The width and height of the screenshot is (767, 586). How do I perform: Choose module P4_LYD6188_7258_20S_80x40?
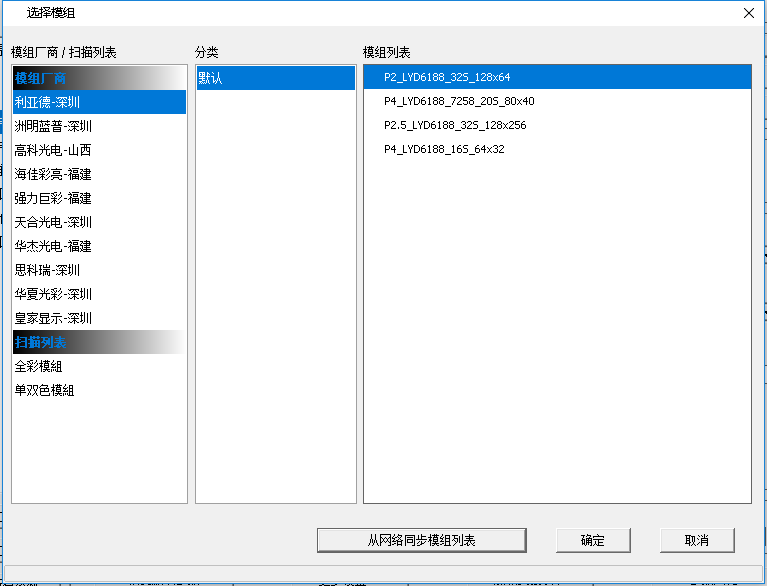click(x=459, y=102)
